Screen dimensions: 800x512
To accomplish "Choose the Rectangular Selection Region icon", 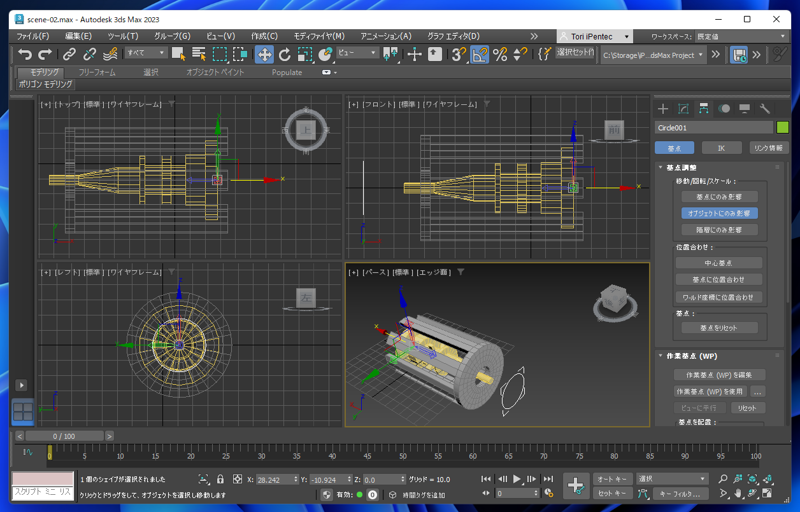I will coord(220,54).
